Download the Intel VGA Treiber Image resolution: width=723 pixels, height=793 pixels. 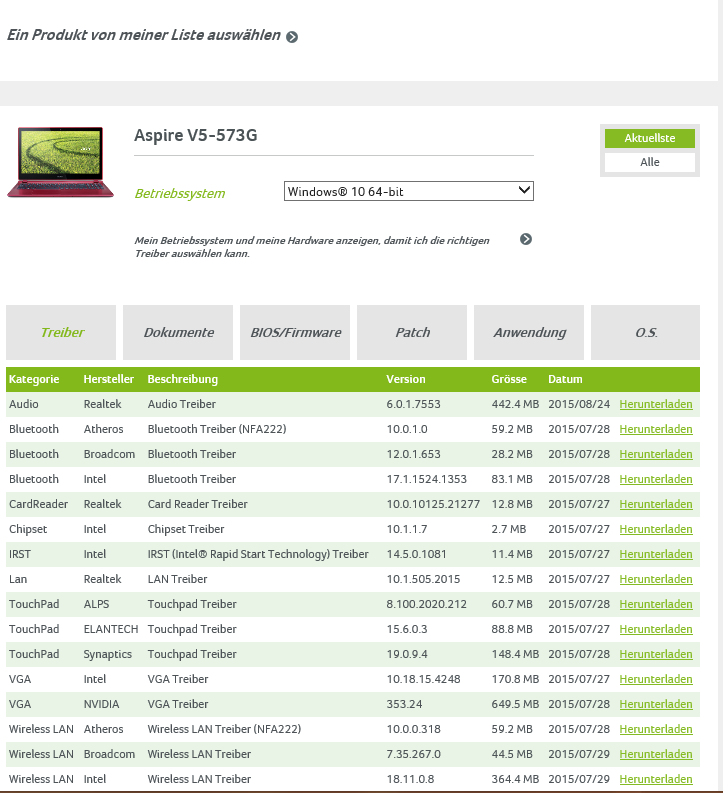click(x=656, y=679)
